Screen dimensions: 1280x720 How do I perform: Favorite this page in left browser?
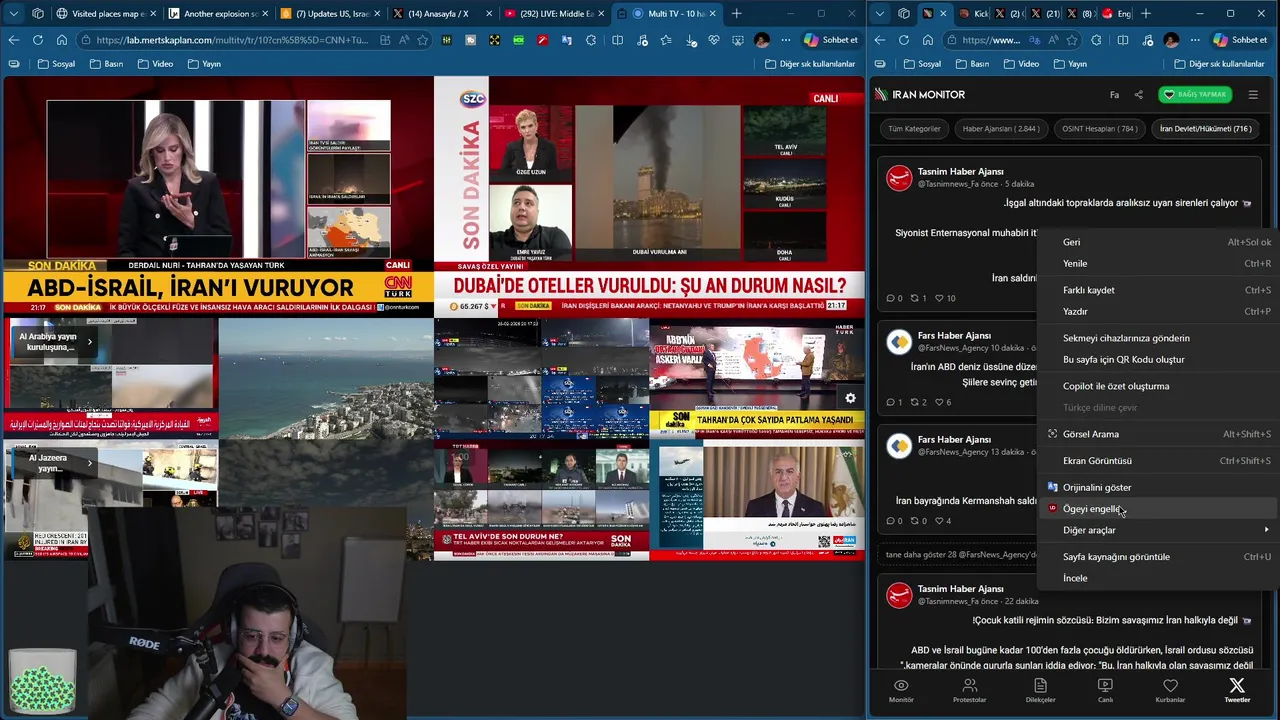tap(423, 40)
